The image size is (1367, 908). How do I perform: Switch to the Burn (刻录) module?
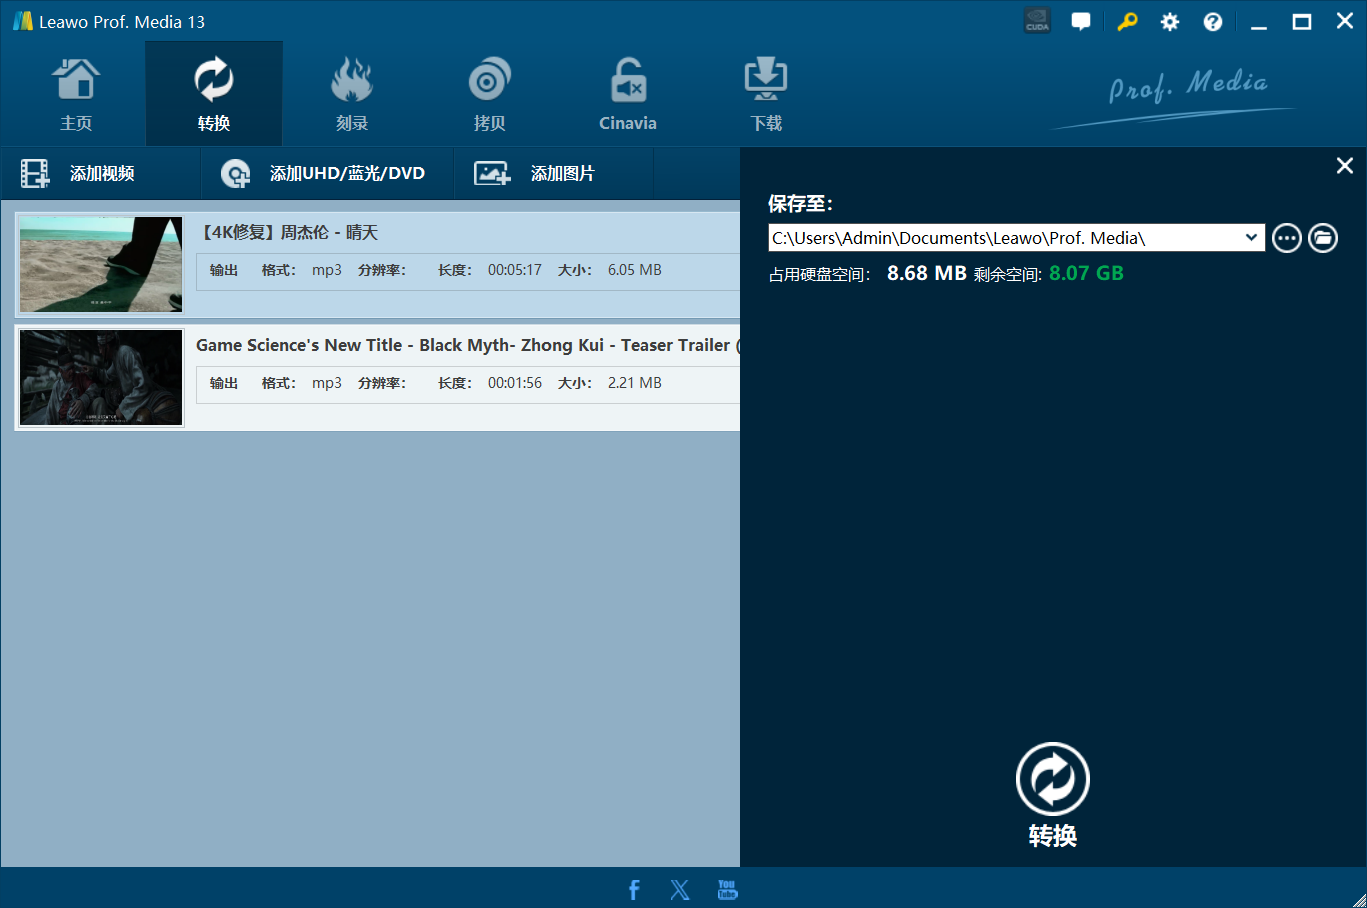(x=351, y=95)
